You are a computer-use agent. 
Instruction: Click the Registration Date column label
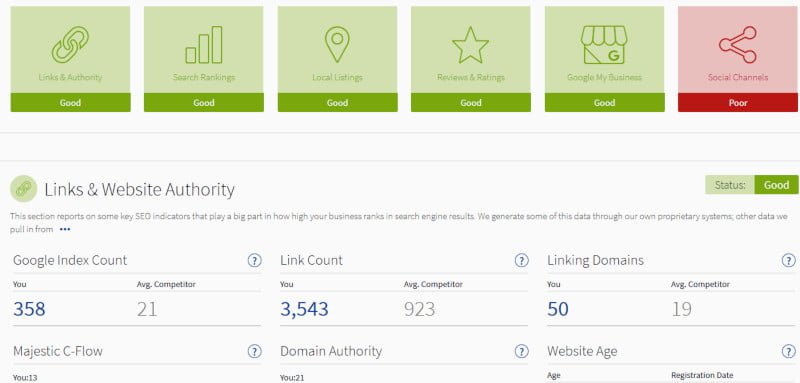click(702, 375)
